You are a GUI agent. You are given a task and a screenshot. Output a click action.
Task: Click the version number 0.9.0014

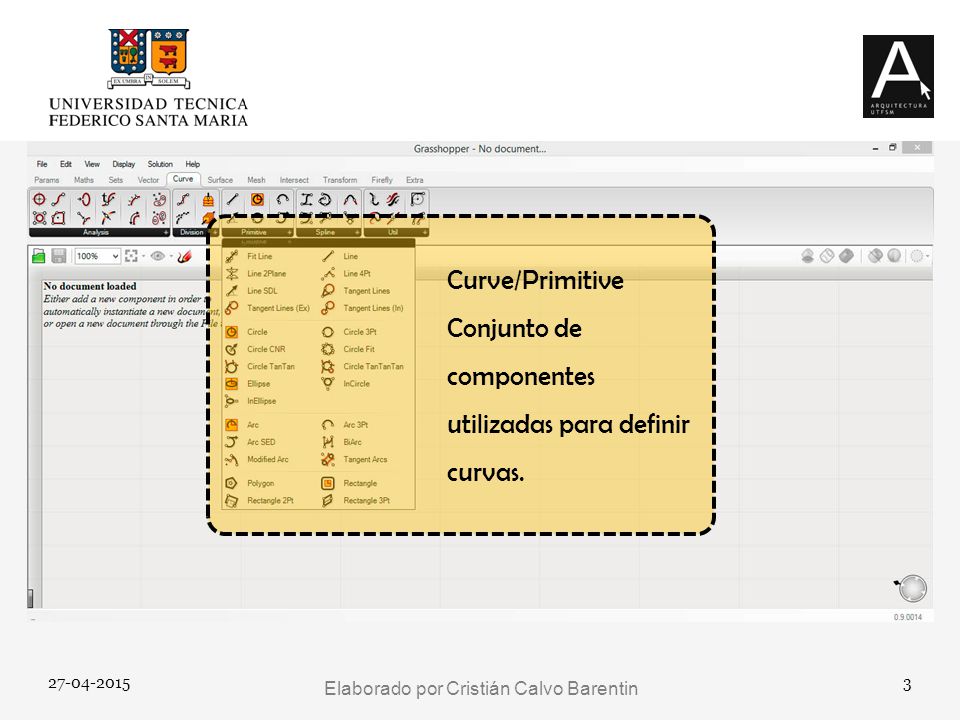point(907,617)
